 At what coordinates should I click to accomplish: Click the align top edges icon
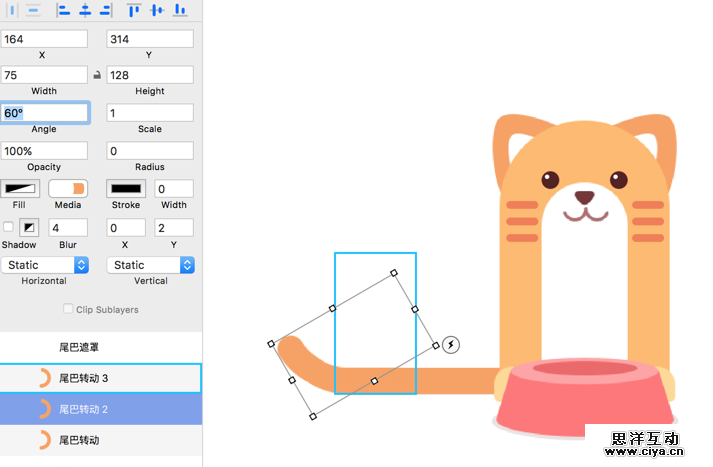click(133, 10)
